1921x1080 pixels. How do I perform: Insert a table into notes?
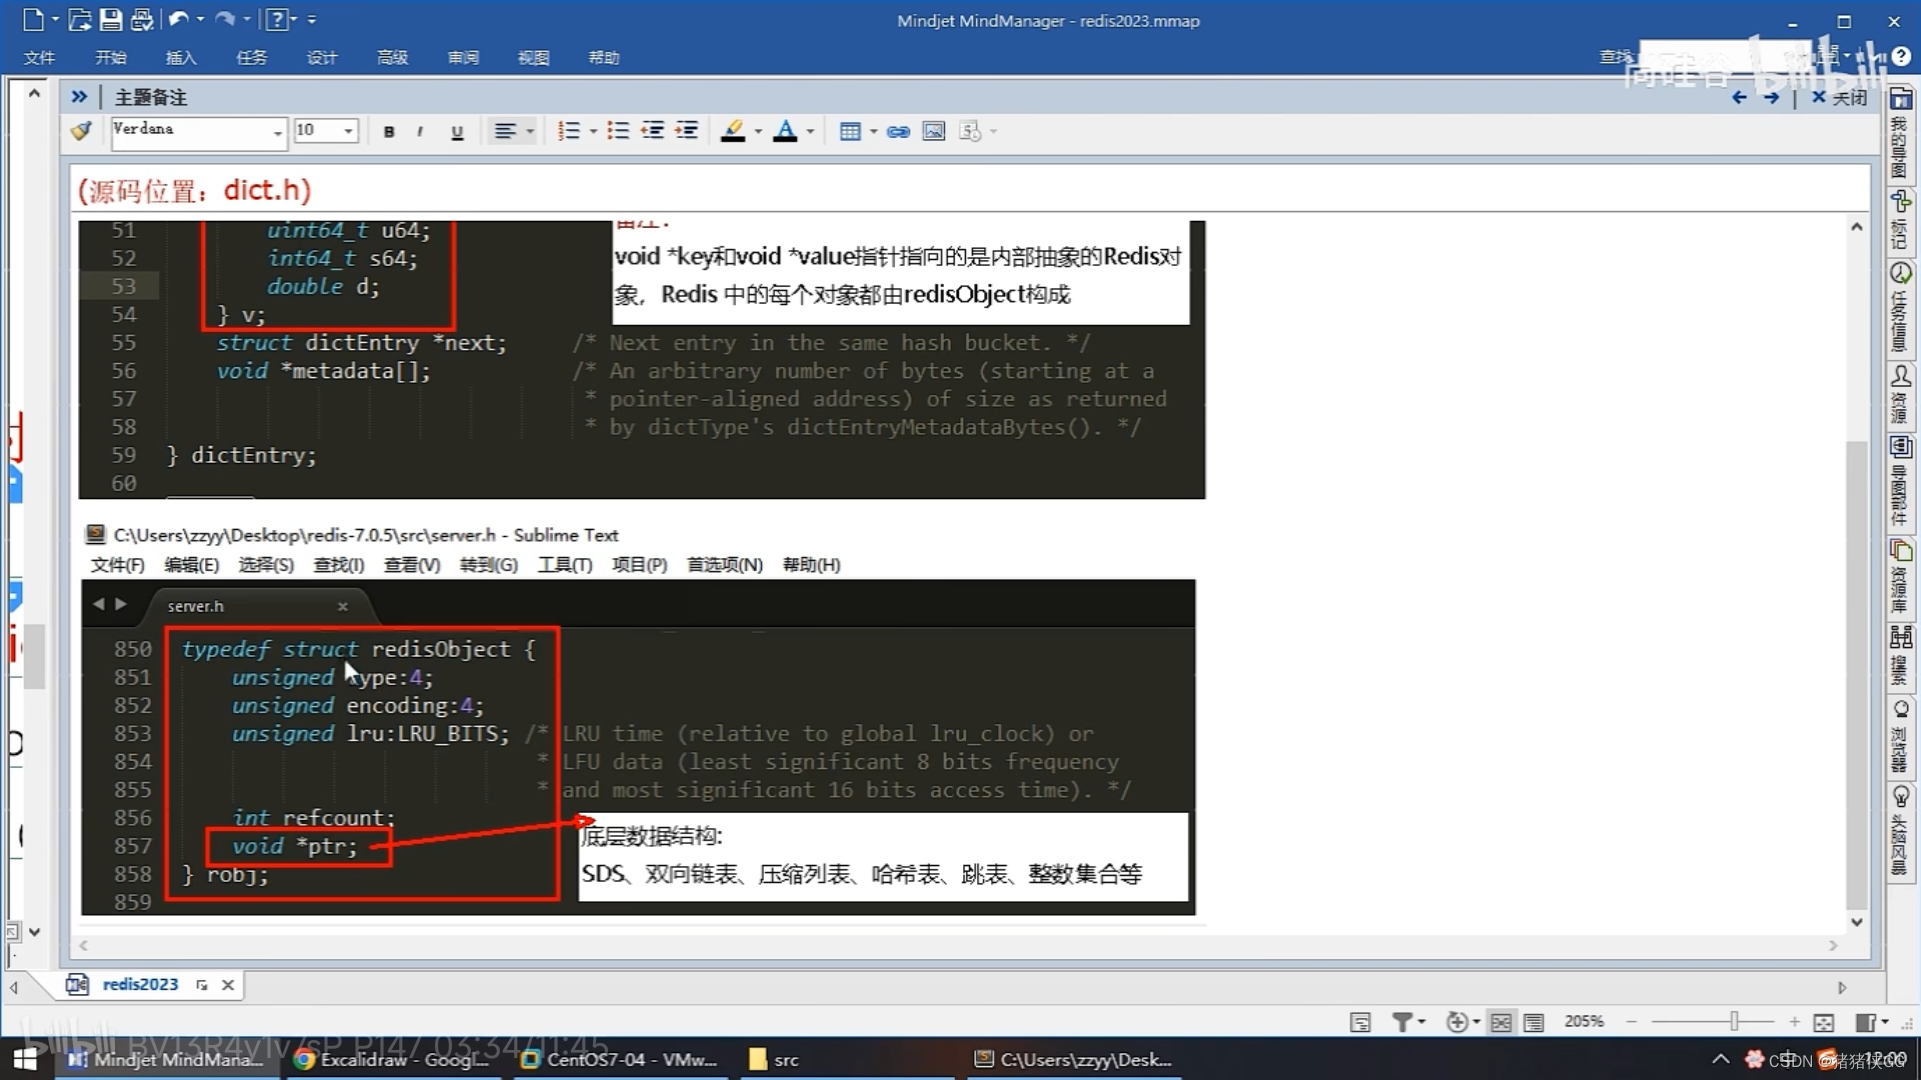coord(850,131)
